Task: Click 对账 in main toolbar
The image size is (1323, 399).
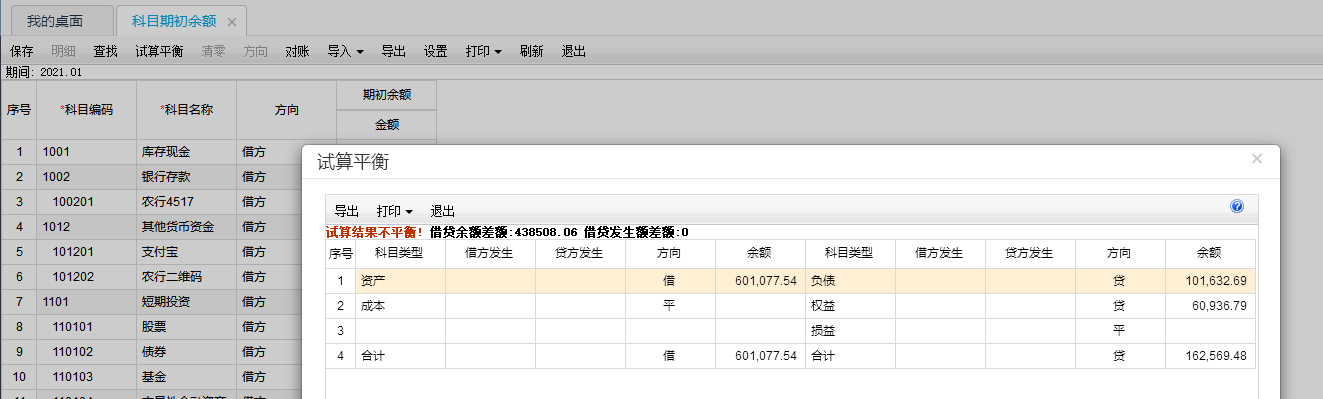Action: pos(297,51)
